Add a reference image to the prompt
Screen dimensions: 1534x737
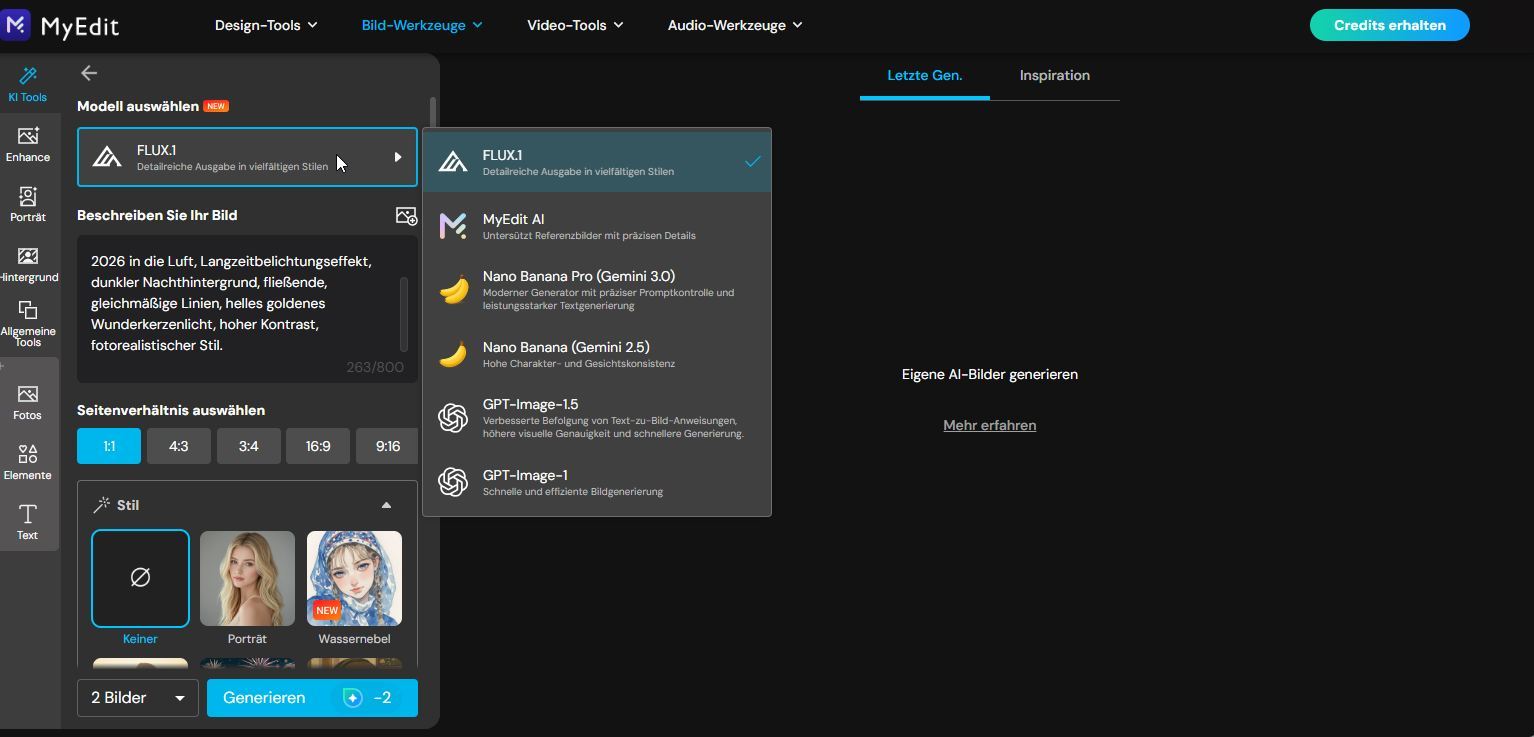(406, 215)
